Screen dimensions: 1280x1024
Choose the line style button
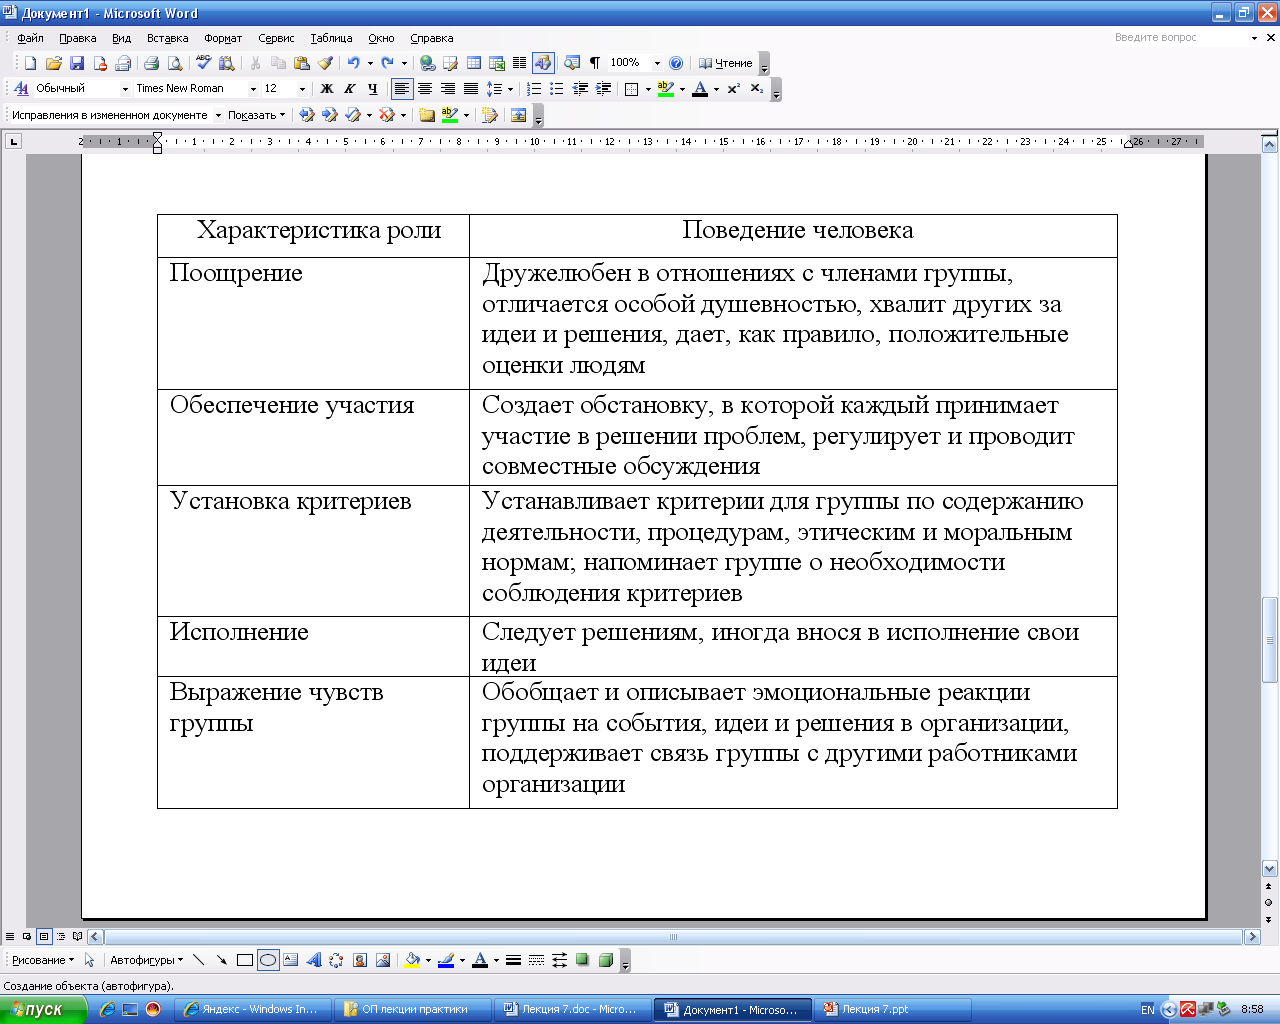513,960
